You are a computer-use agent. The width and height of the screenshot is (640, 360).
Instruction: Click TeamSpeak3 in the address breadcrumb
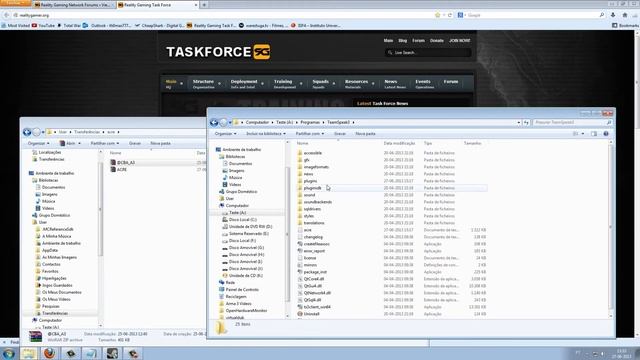[338, 122]
